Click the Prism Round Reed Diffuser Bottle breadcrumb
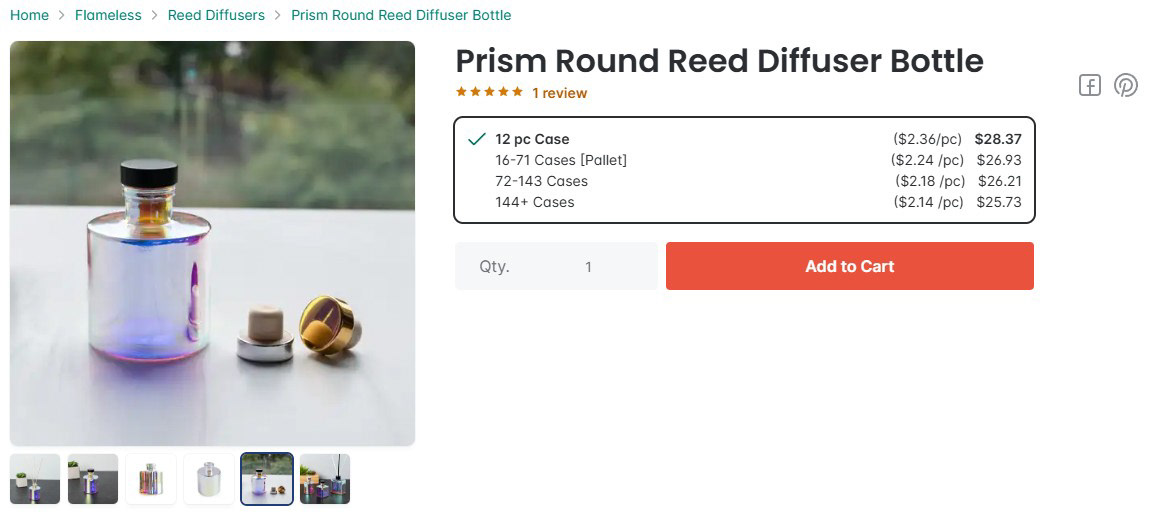 click(x=401, y=15)
